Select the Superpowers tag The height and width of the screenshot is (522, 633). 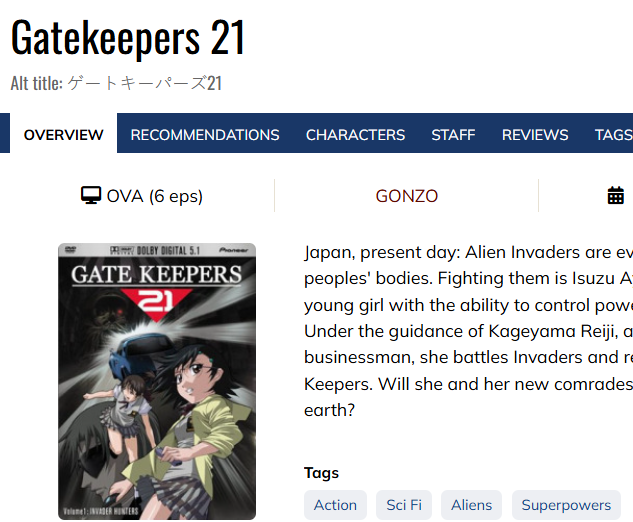point(566,505)
